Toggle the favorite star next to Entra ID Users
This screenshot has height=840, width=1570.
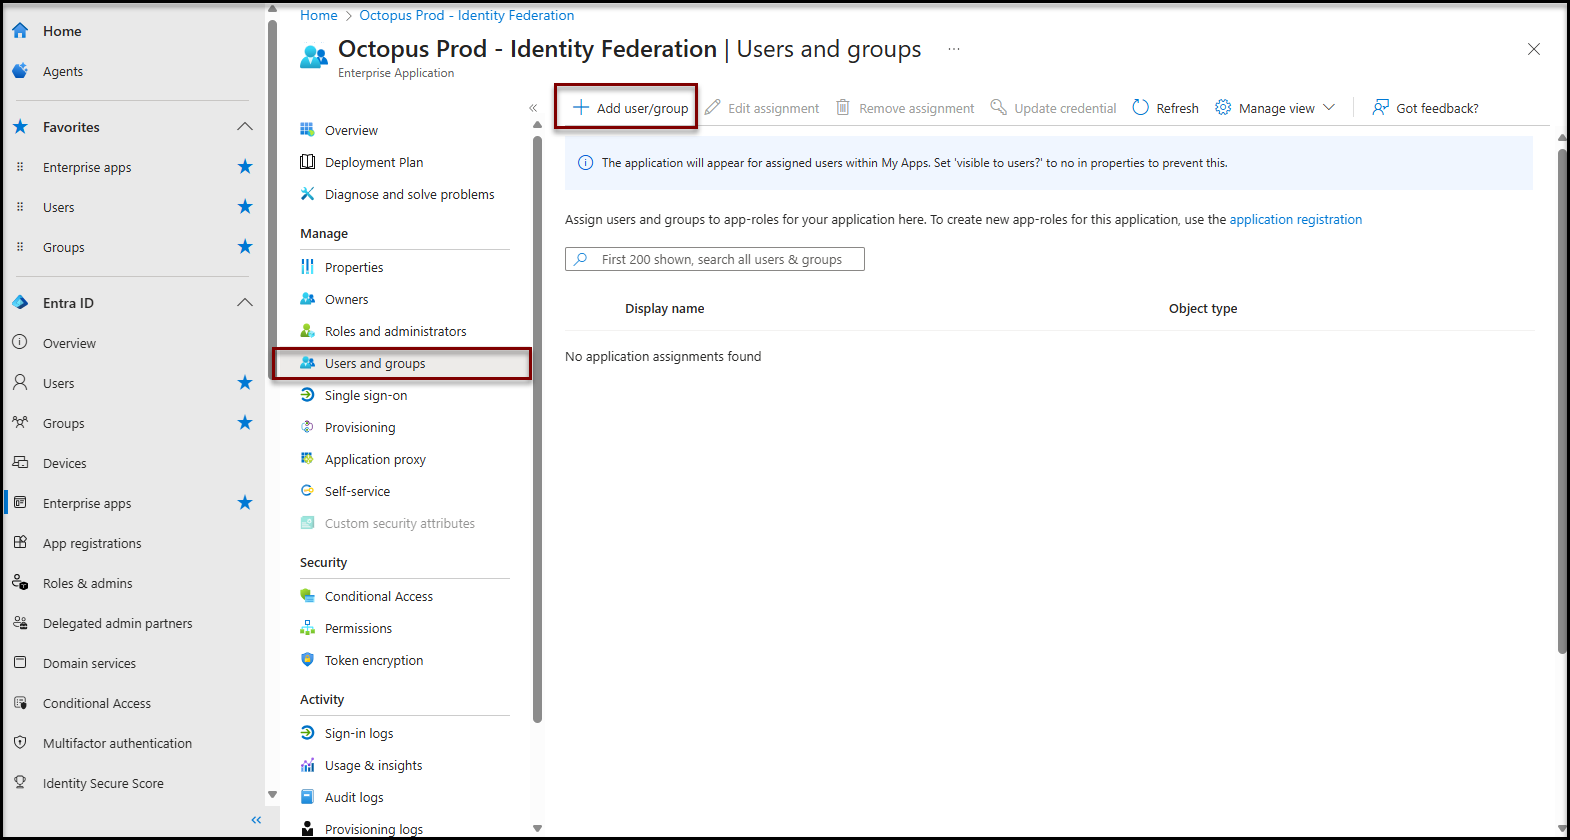point(245,383)
